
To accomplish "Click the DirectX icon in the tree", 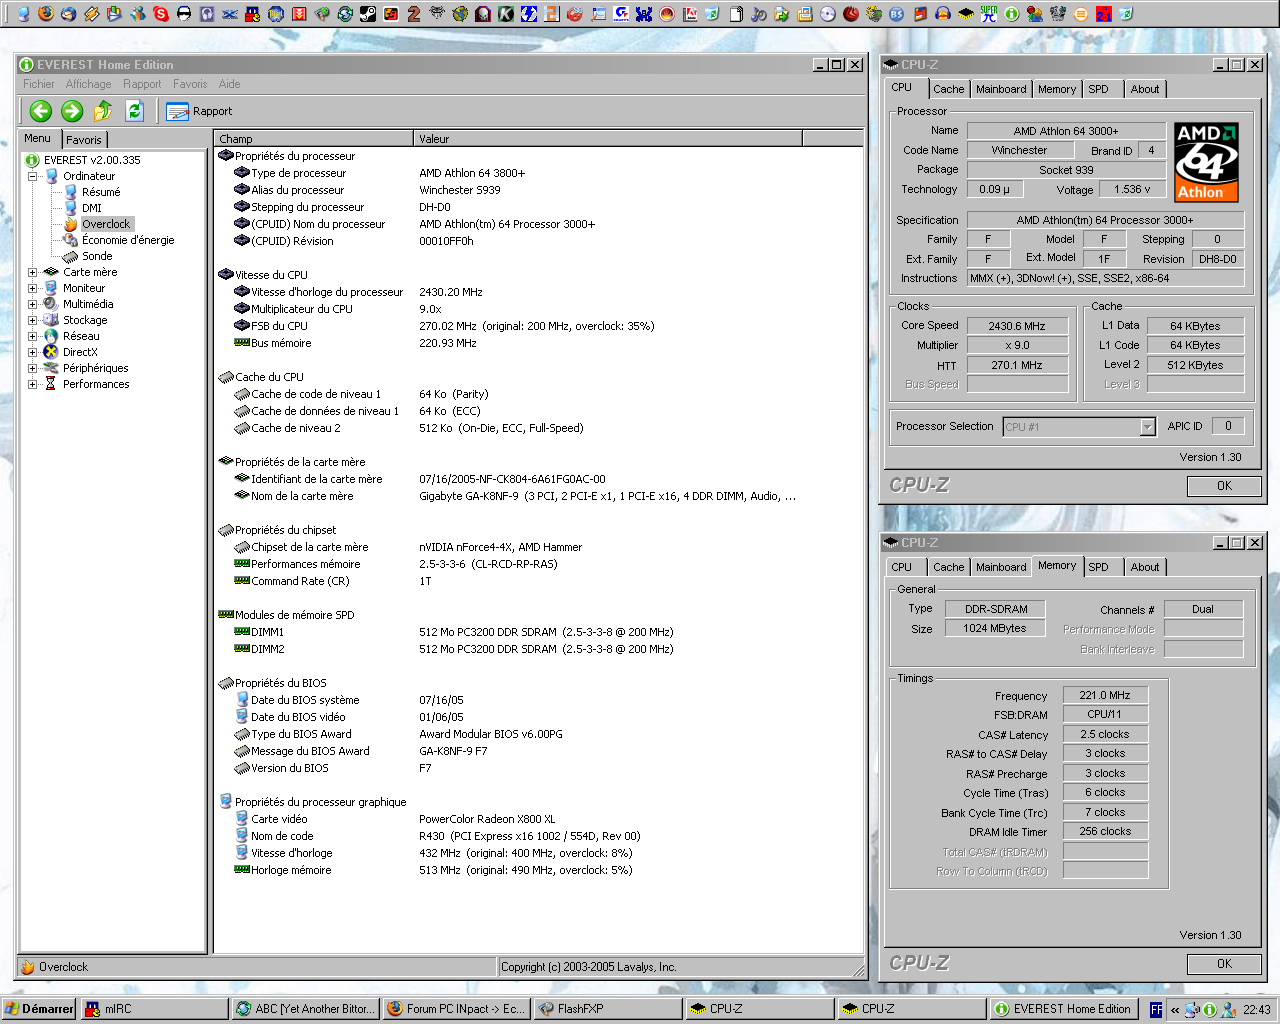I will point(51,352).
